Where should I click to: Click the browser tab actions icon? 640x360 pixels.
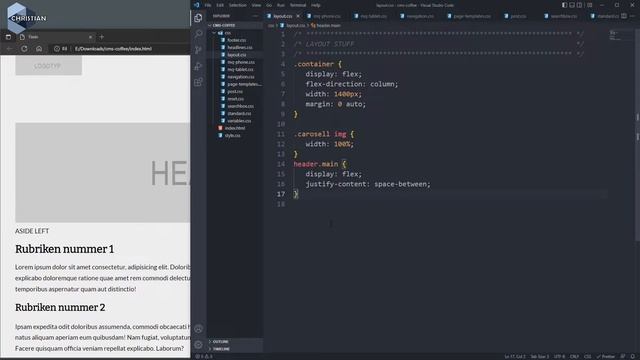pos(8,37)
